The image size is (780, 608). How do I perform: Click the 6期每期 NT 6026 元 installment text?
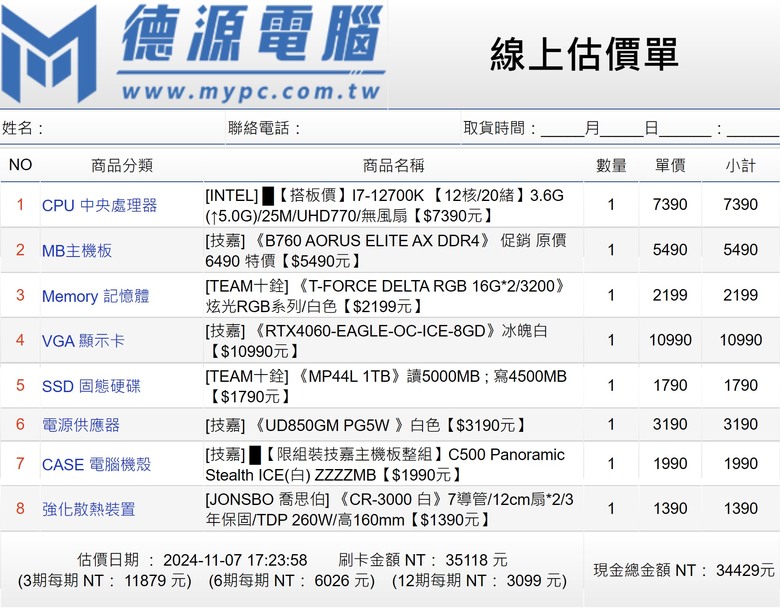coord(292,581)
